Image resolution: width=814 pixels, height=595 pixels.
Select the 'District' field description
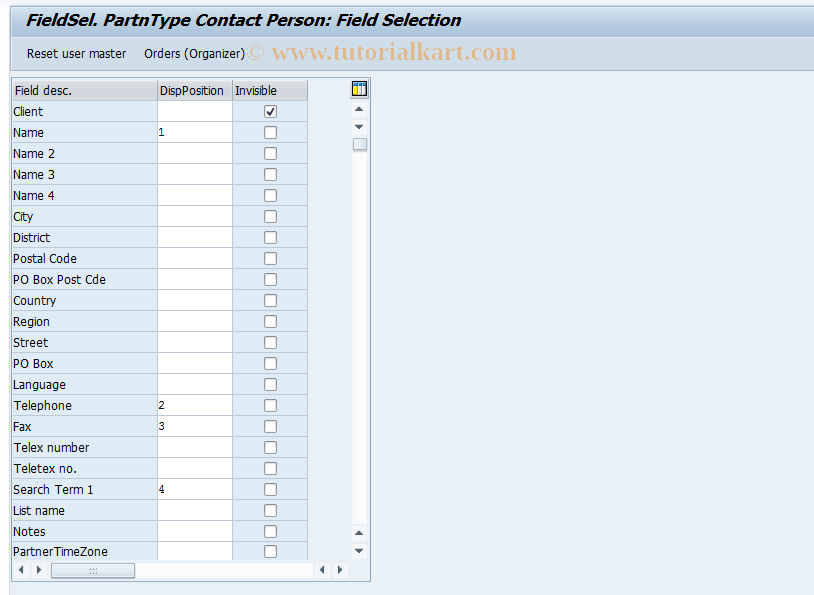(x=32, y=238)
